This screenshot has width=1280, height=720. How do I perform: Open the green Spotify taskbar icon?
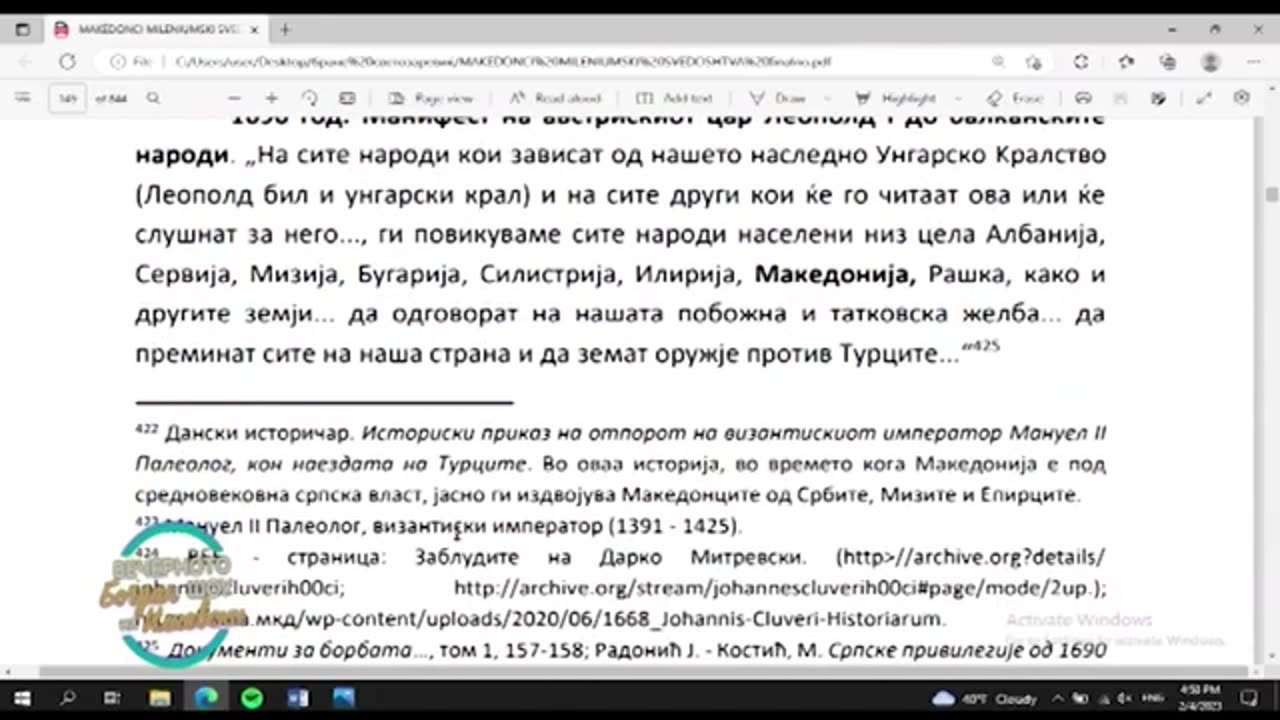click(x=252, y=698)
